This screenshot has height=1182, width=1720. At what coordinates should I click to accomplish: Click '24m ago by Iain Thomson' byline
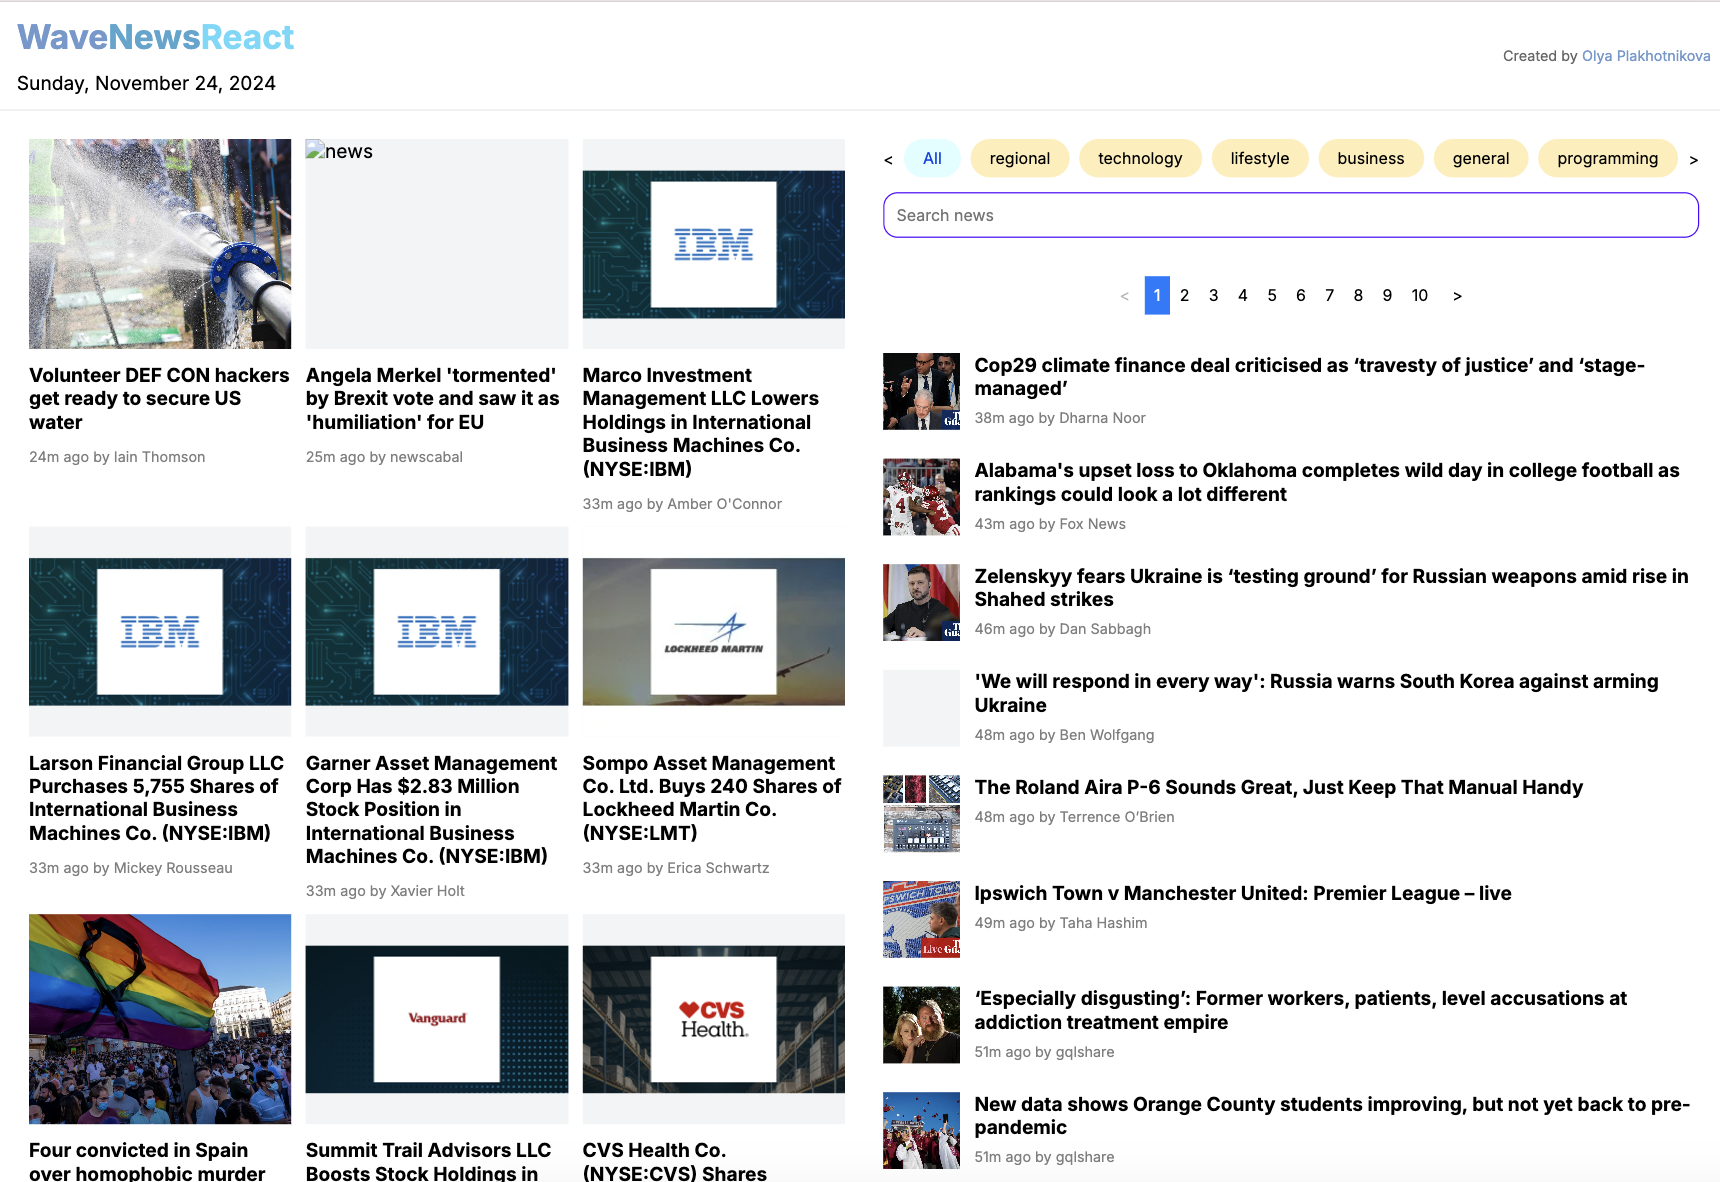[x=117, y=457]
